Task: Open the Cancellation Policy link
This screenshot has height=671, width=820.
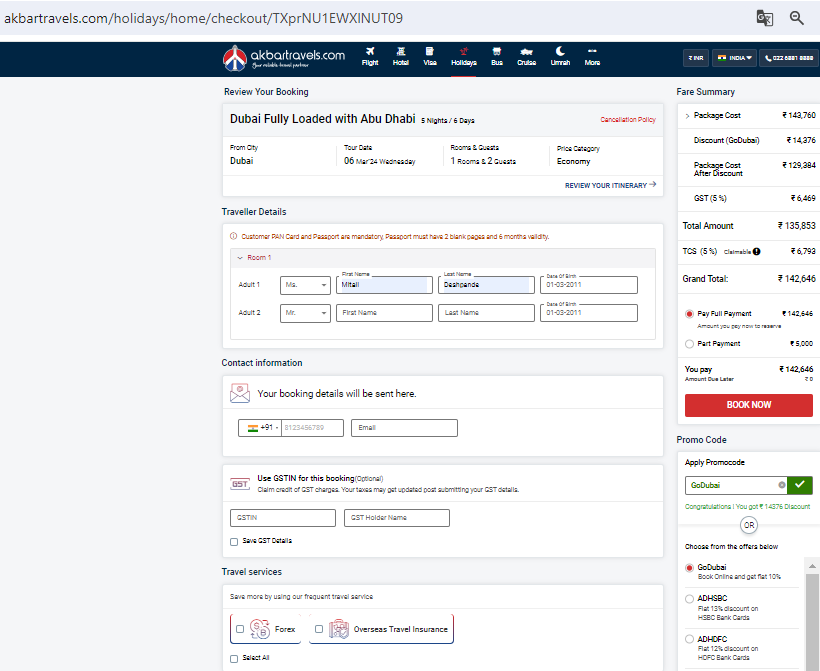Action: 628,120
